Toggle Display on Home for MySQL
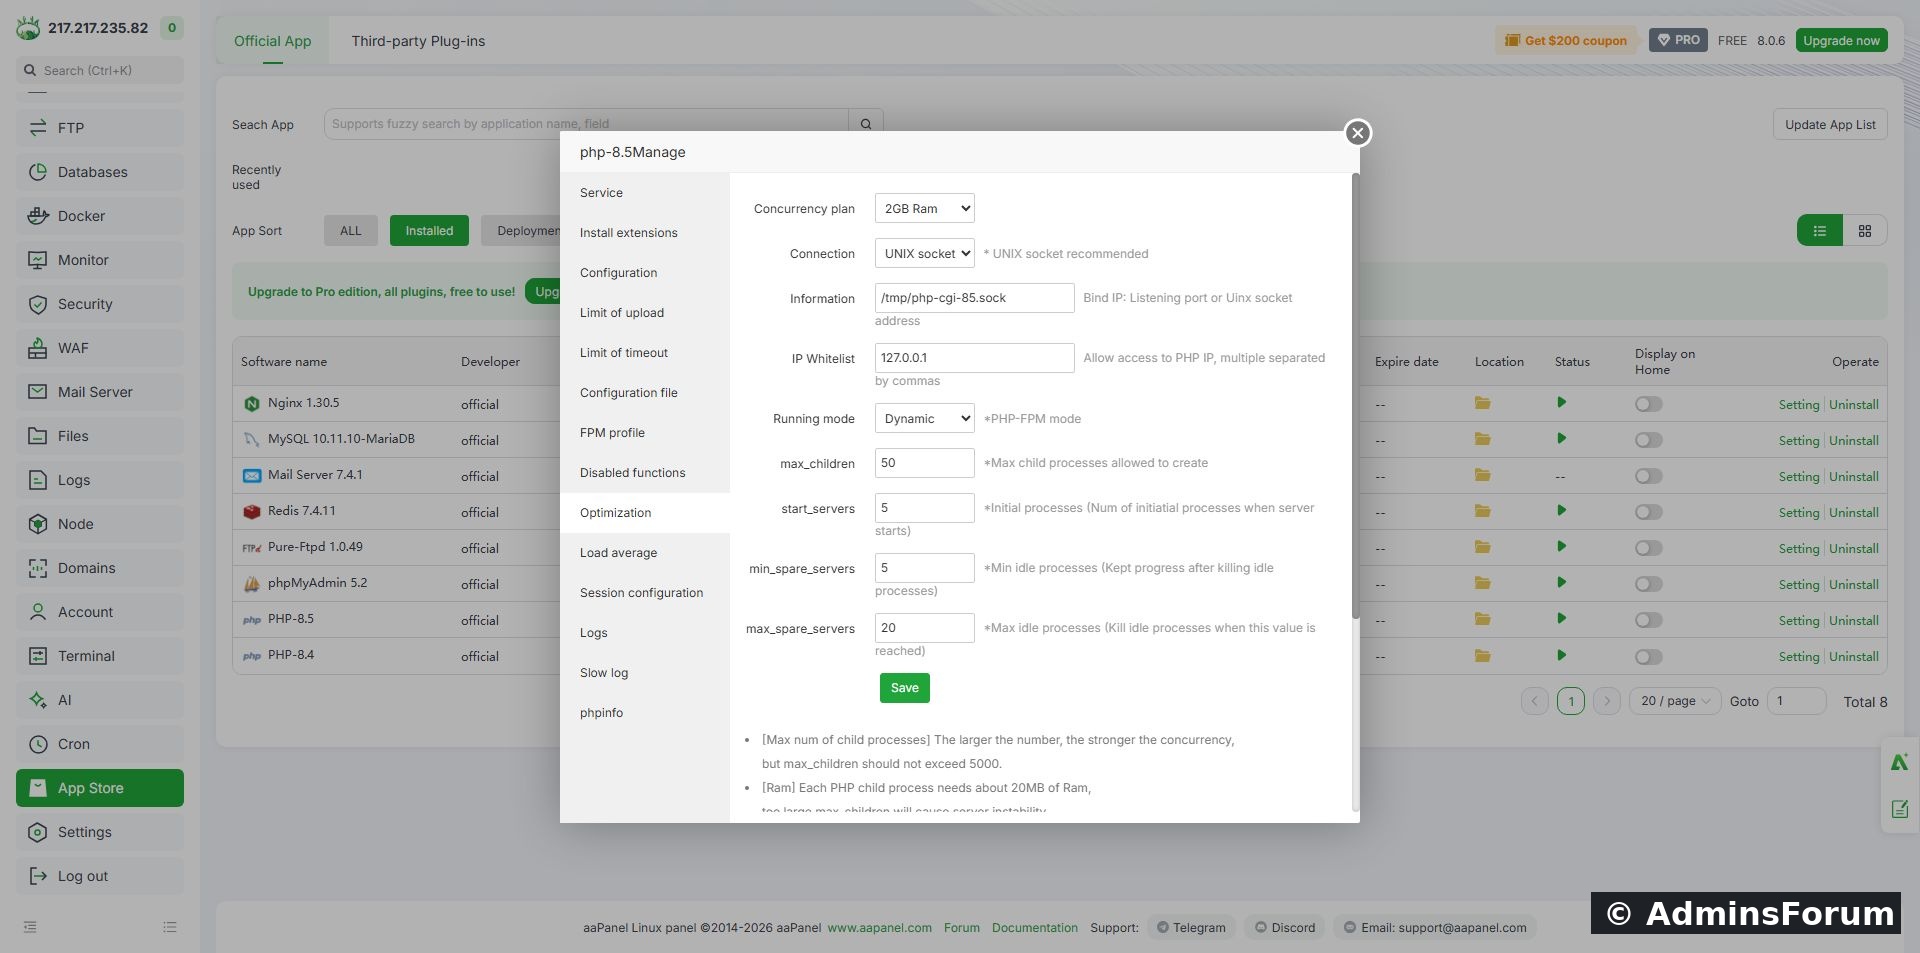 tap(1649, 440)
